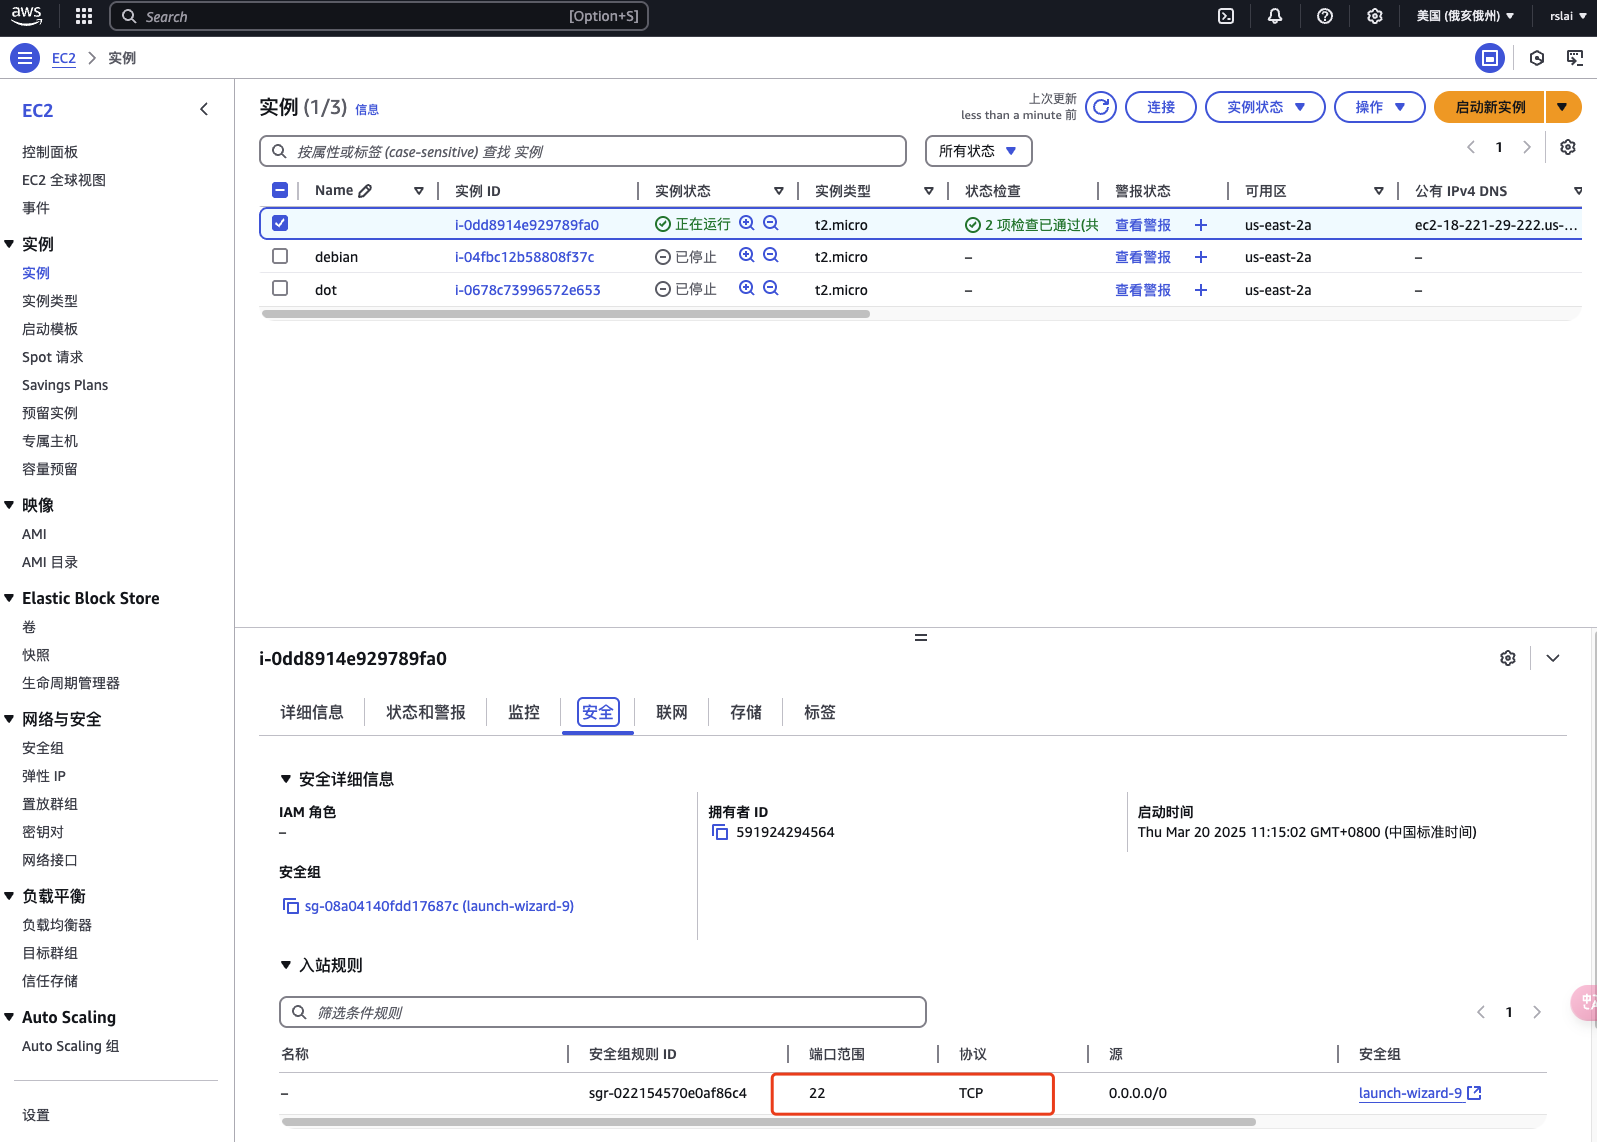The height and width of the screenshot is (1142, 1597).
Task: Collapse the 安全详细信息 section
Action: 286,779
